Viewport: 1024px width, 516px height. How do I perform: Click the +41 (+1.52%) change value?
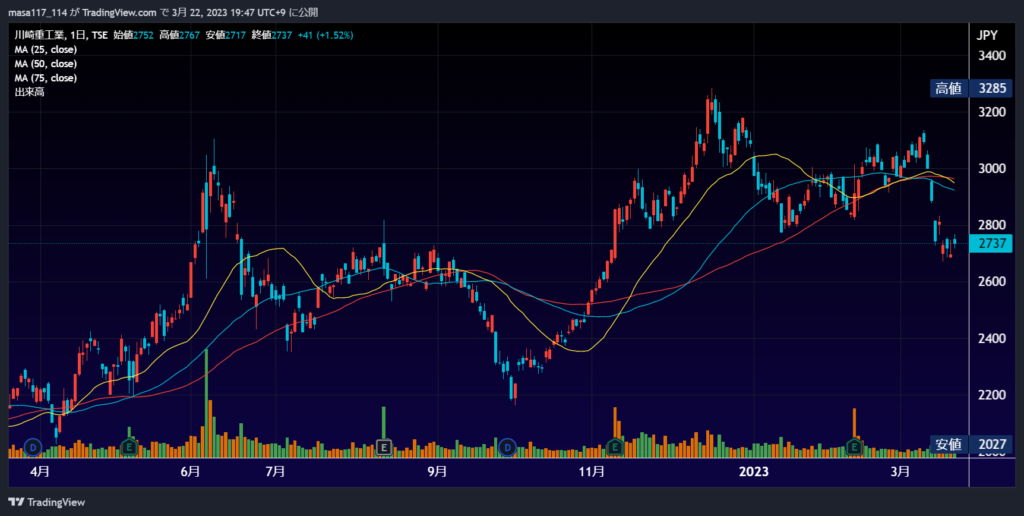(x=325, y=35)
